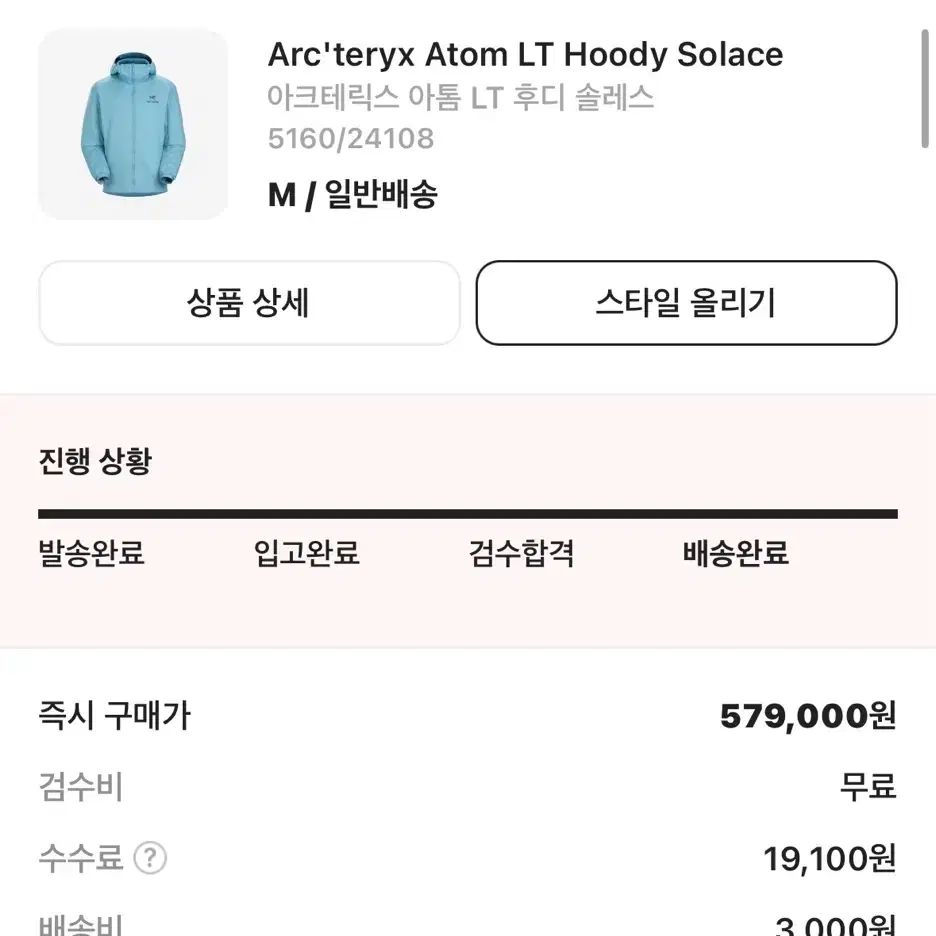Viewport: 936px width, 936px height.
Task: Open the 수수료 help question-mark icon
Action: click(x=150, y=858)
